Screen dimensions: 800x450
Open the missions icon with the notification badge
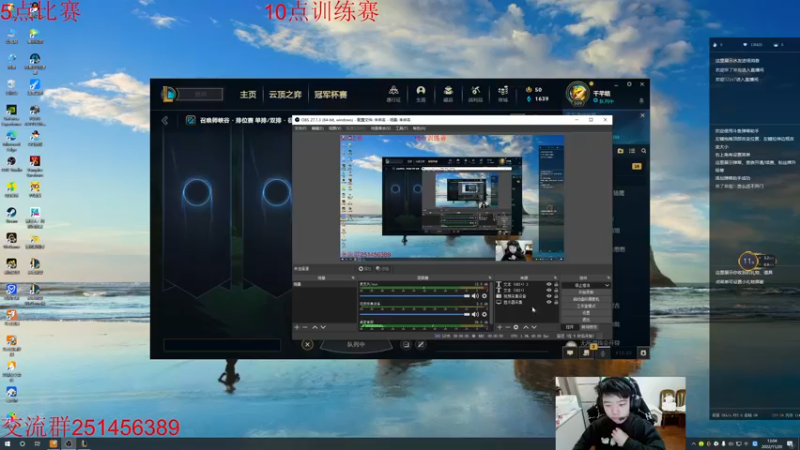[586, 352]
